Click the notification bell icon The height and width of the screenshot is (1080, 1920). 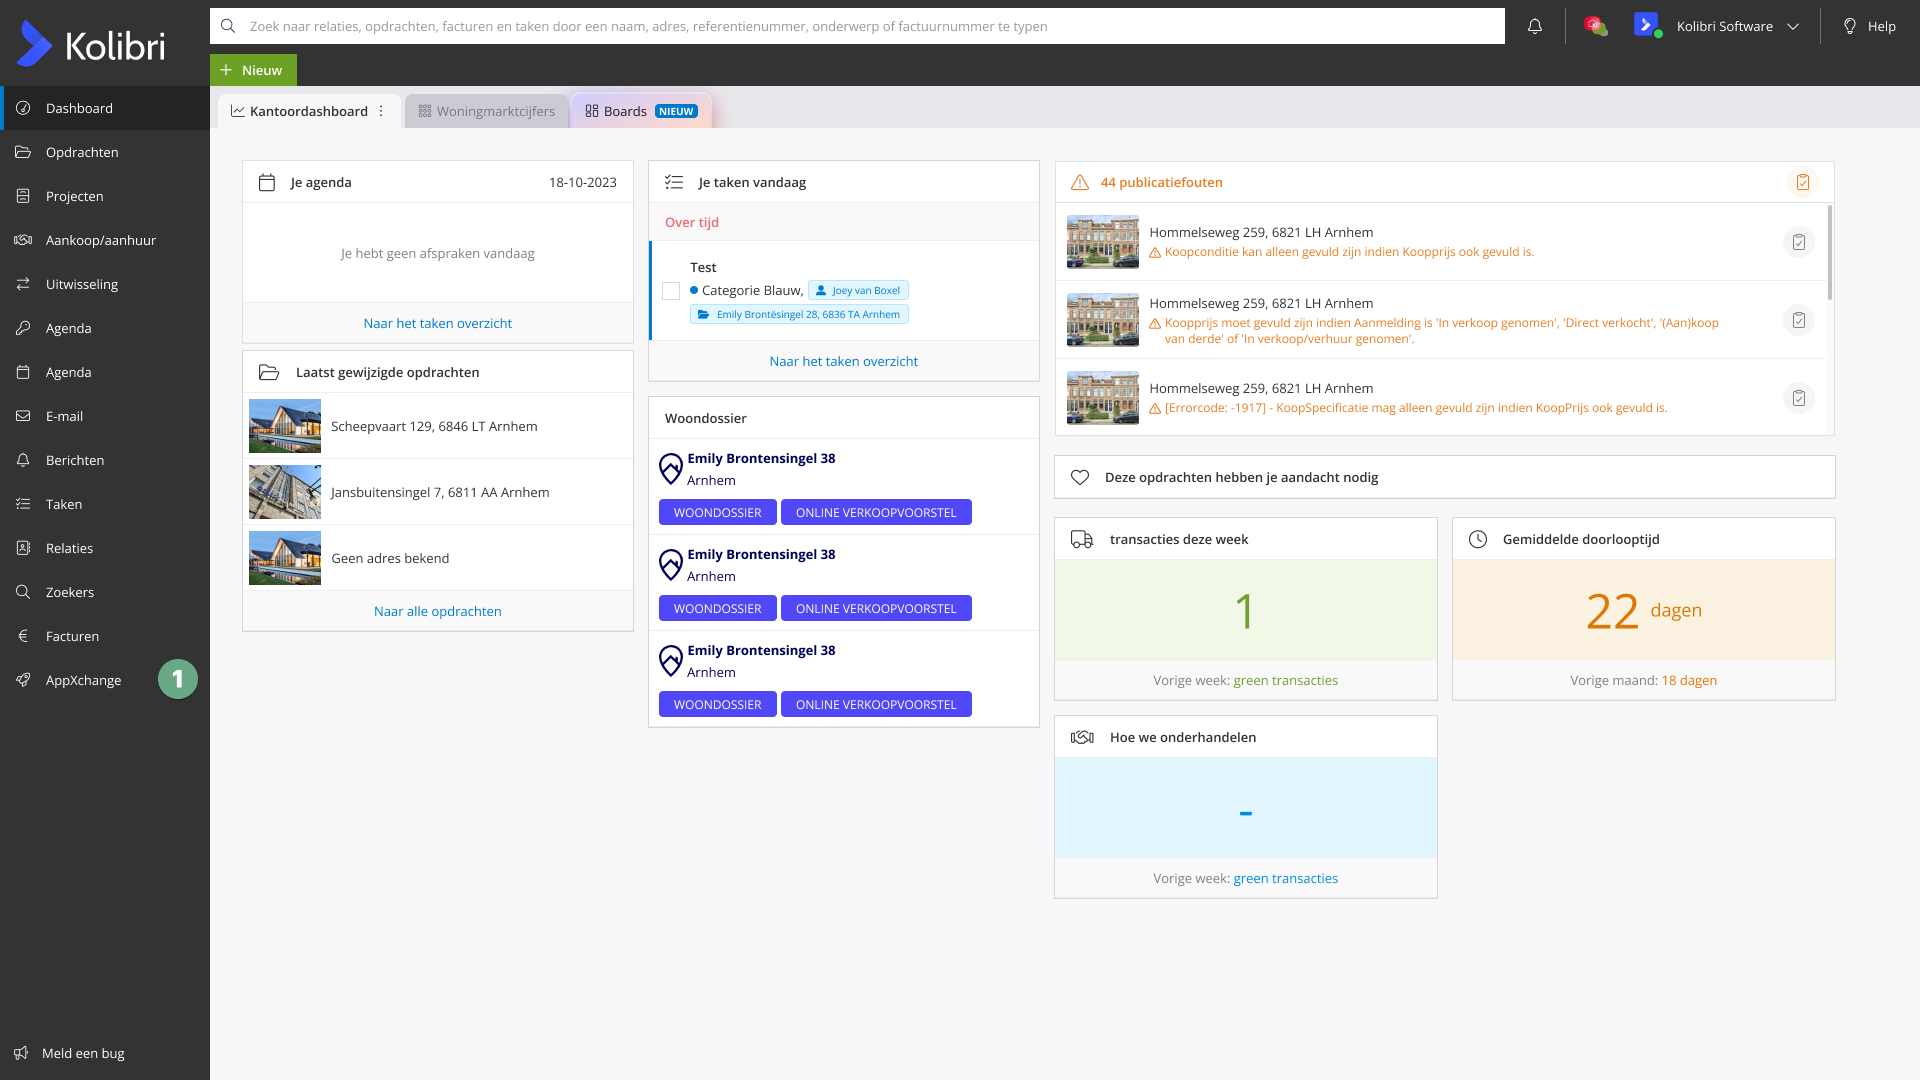click(1534, 27)
